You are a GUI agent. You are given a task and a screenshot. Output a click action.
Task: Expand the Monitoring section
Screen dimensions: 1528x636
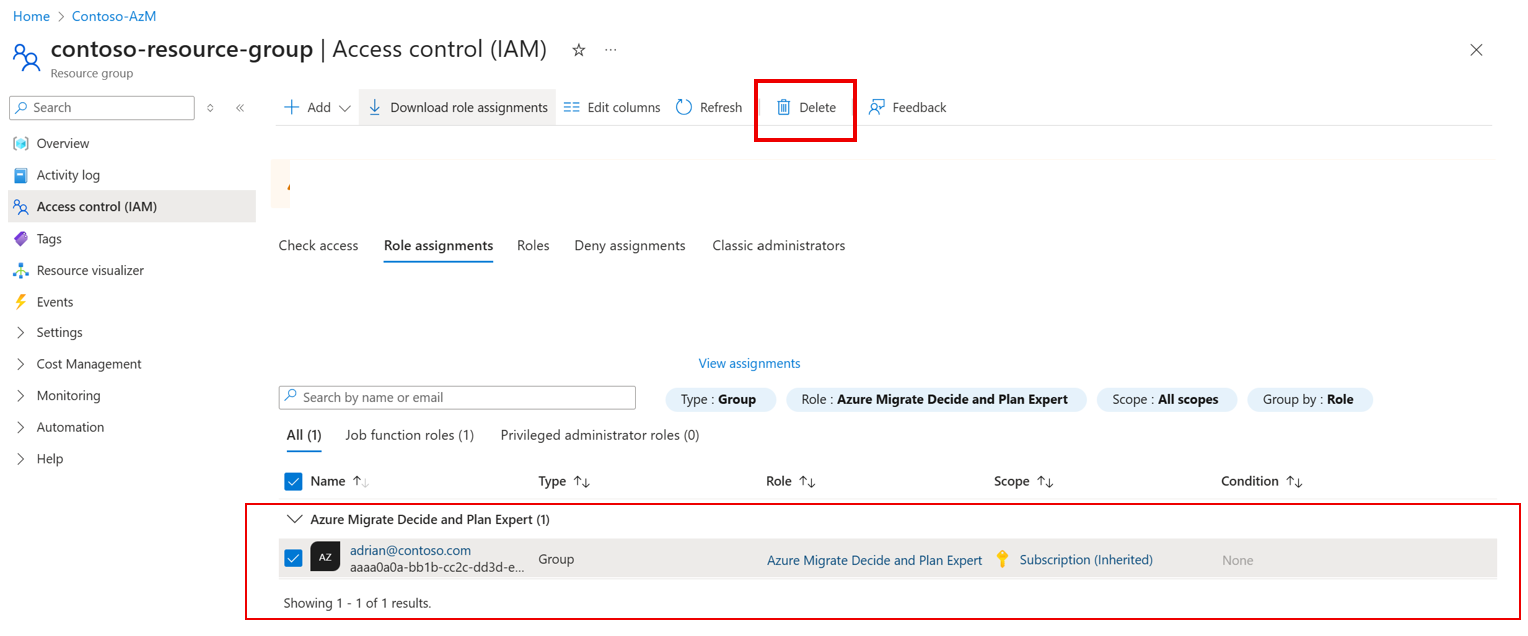(21, 396)
